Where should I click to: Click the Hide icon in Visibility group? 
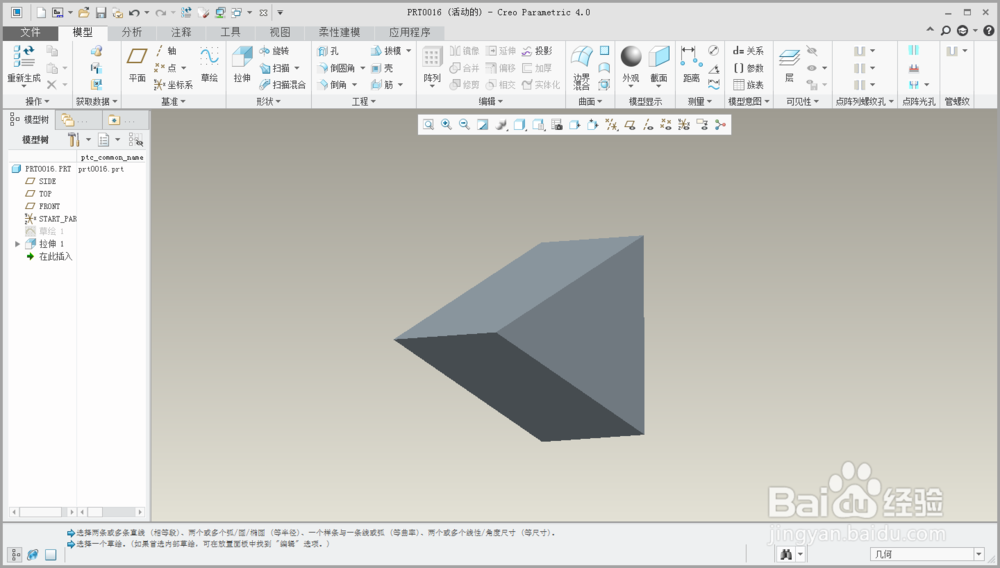point(811,51)
